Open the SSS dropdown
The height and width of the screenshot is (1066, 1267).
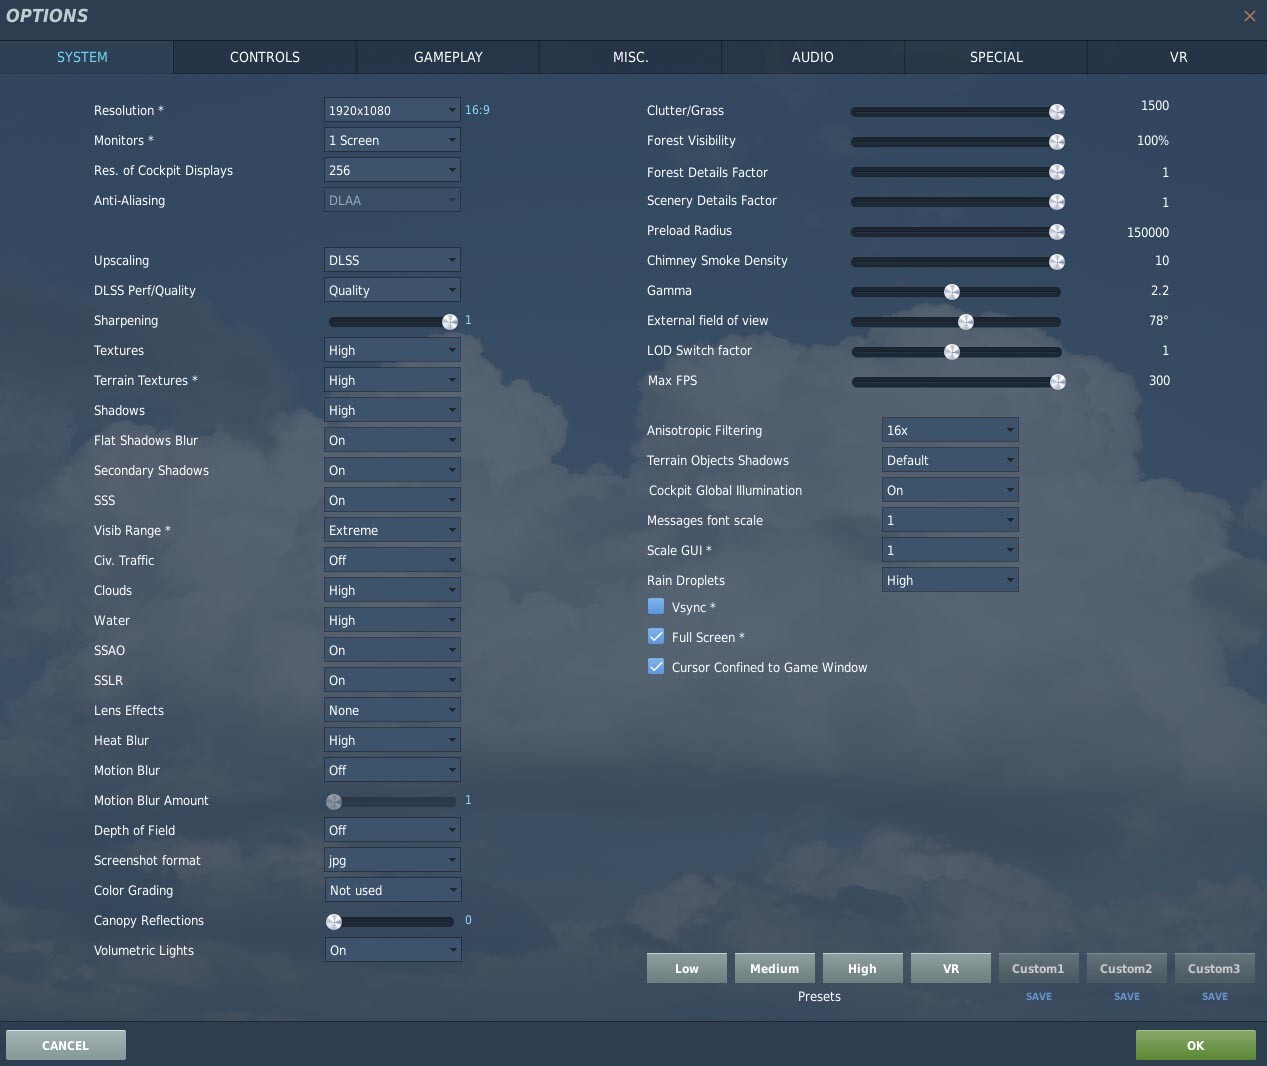point(392,500)
